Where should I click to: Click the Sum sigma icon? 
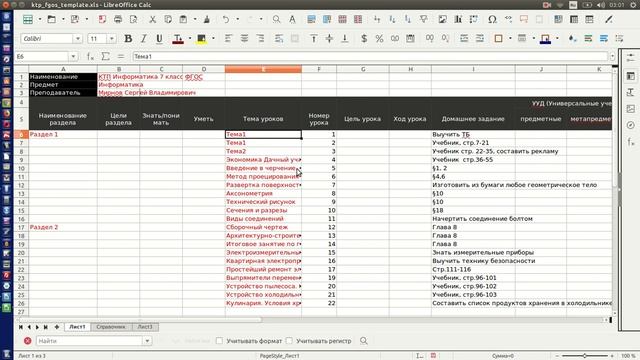pos(105,57)
